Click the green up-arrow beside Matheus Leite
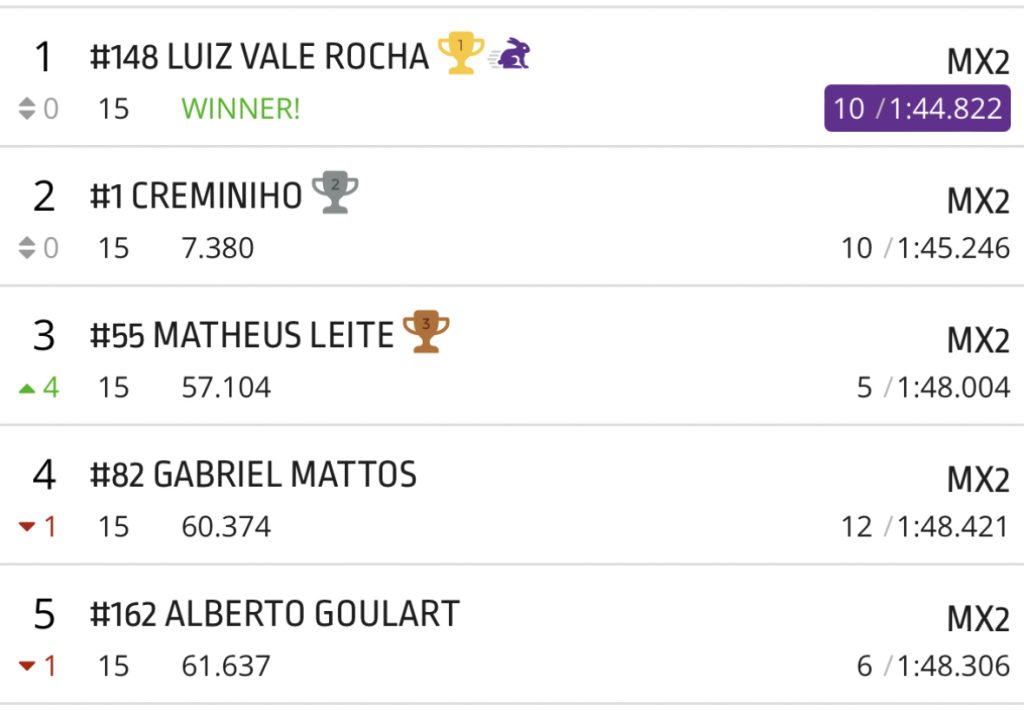This screenshot has height=710, width=1024. click(27, 388)
